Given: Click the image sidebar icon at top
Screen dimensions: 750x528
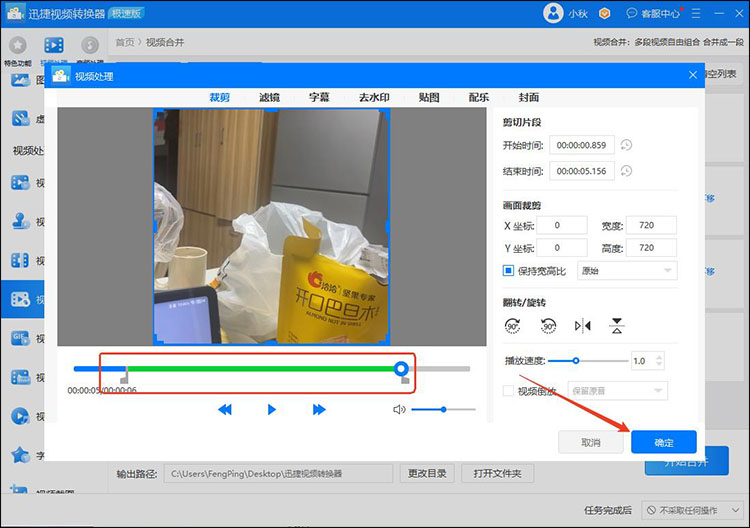Looking at the screenshot, I should click(20, 79).
